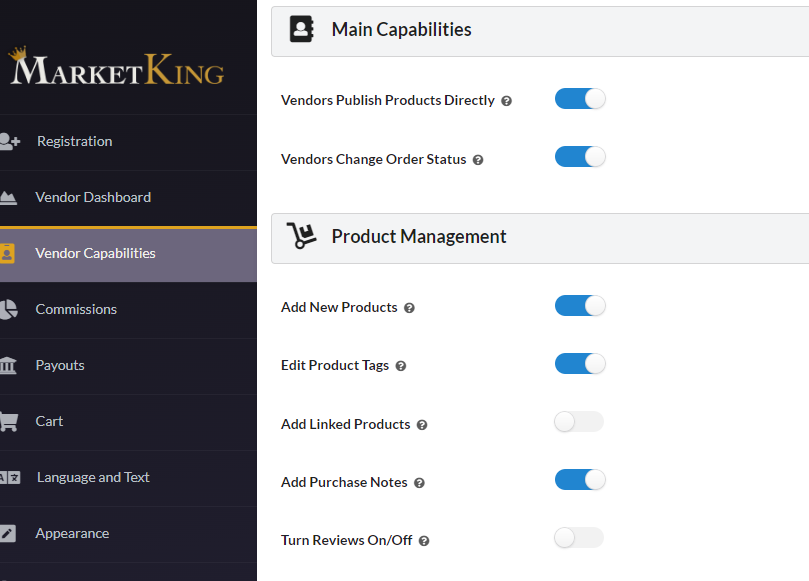
Task: Enable the Add Linked Products switch
Action: [579, 422]
